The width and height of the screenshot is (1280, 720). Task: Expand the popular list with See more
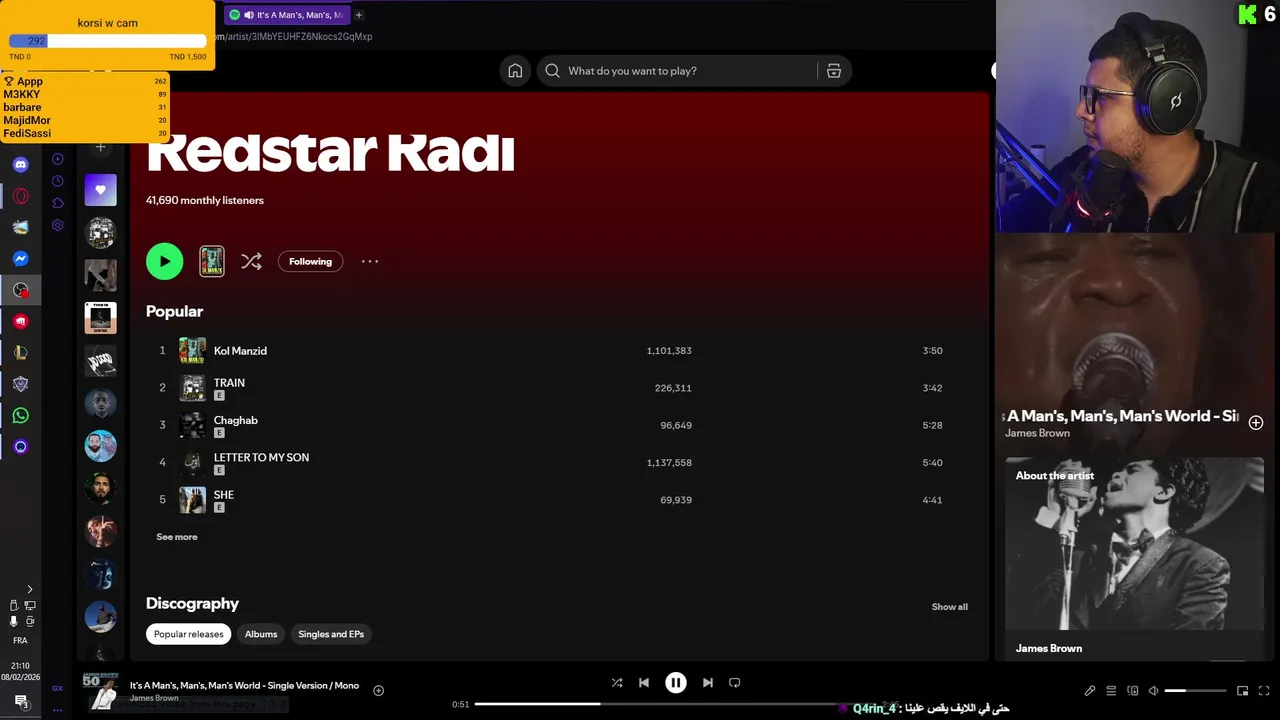point(177,537)
